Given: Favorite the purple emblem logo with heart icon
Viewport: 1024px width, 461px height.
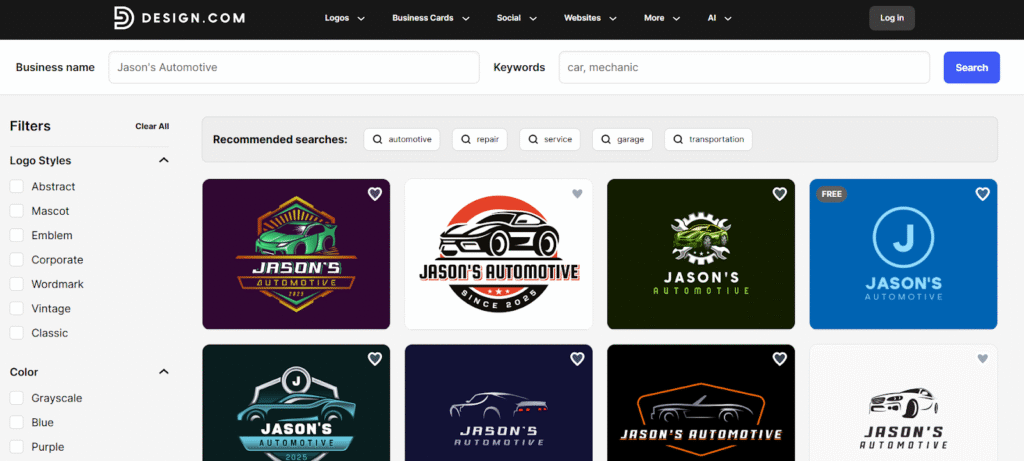Looking at the screenshot, I should pos(374,194).
